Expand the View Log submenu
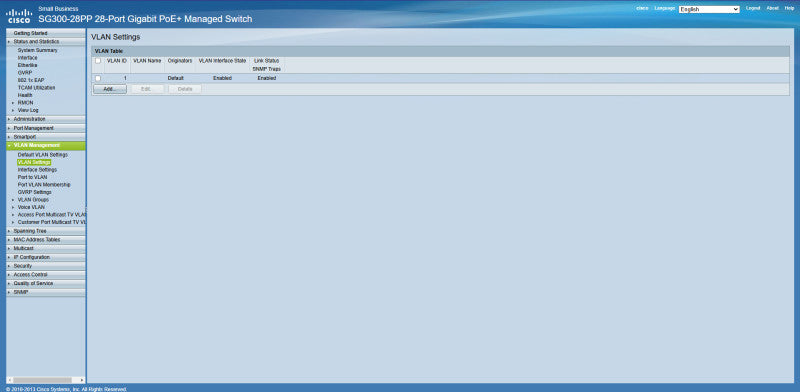This screenshot has height=392, width=800. (28, 110)
